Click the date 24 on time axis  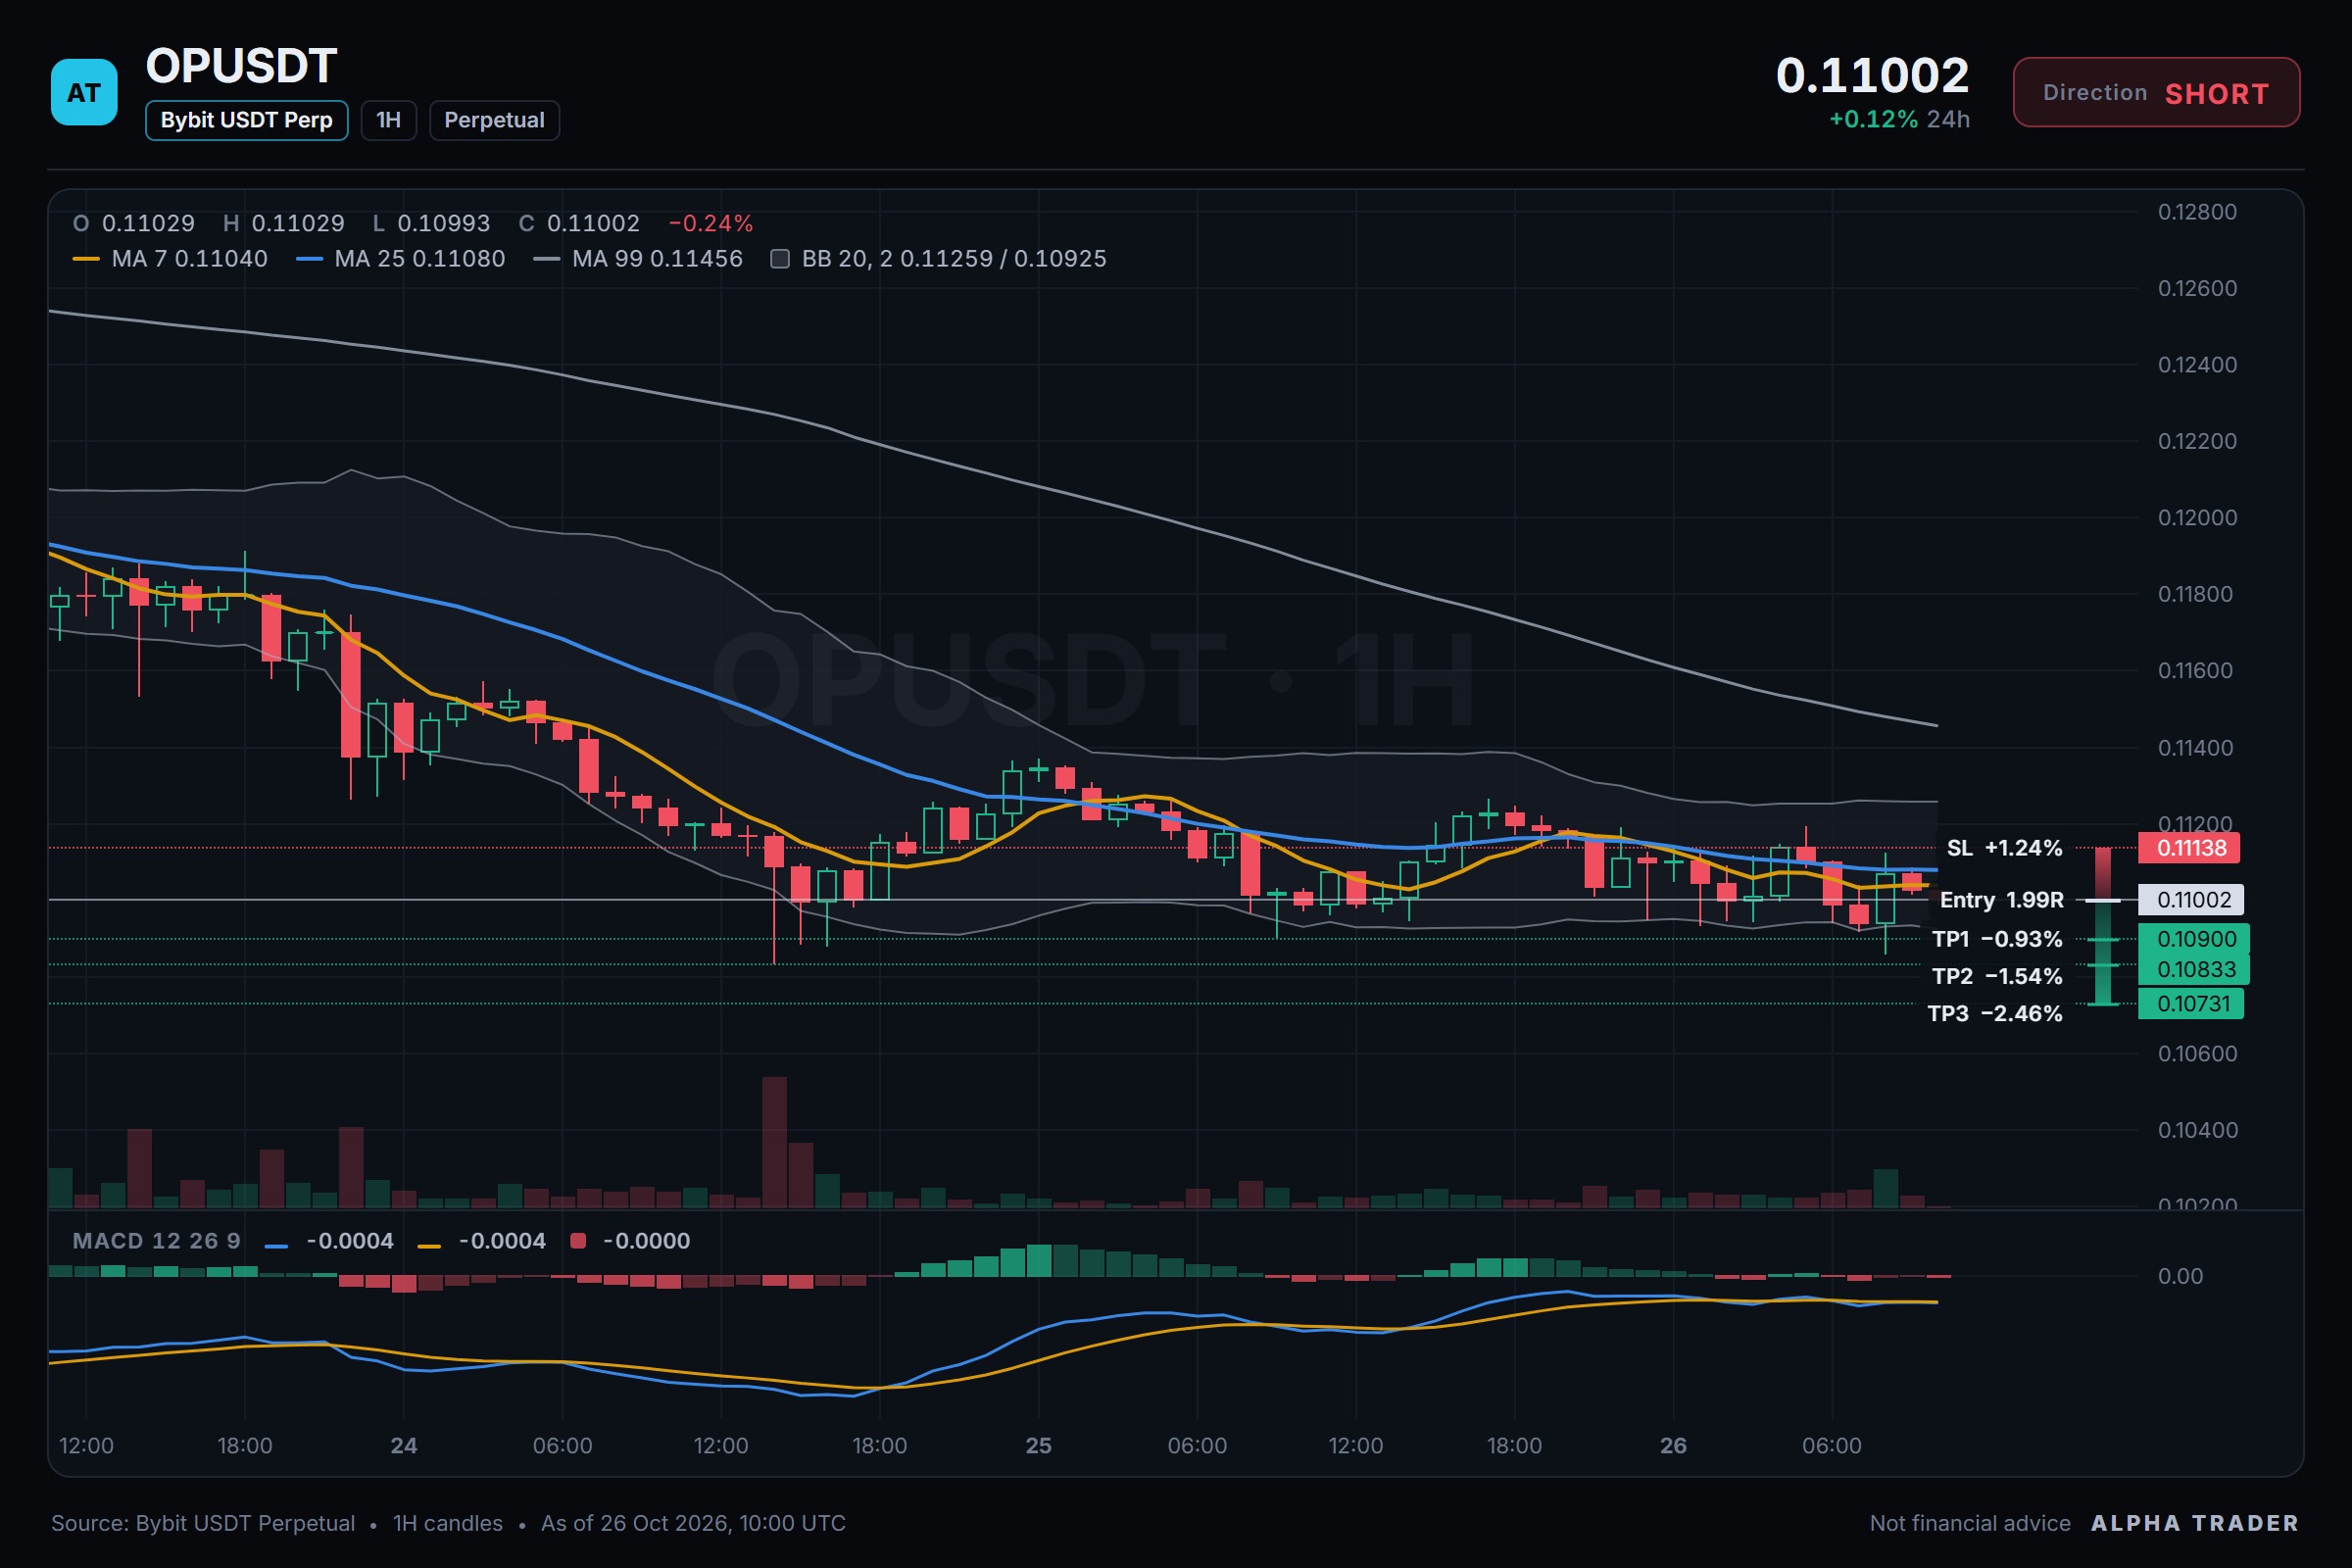click(x=404, y=1445)
